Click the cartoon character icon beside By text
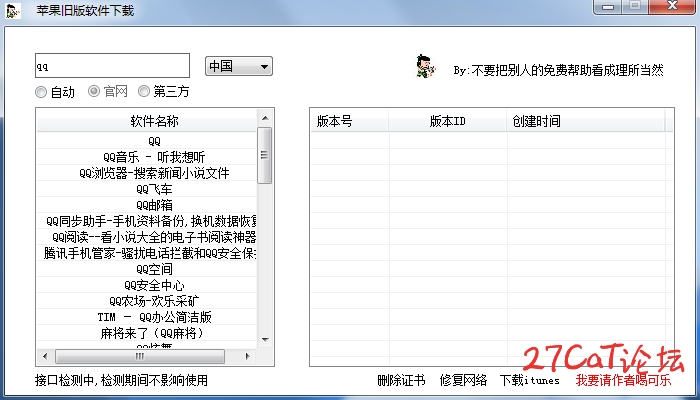 [426, 67]
